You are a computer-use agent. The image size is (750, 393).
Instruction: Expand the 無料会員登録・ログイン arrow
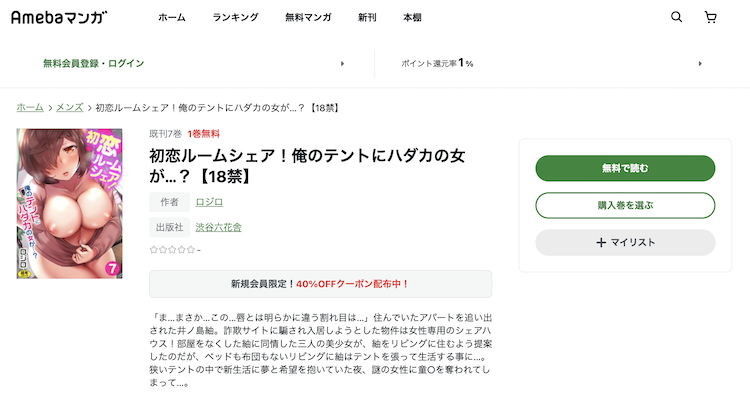(x=342, y=64)
